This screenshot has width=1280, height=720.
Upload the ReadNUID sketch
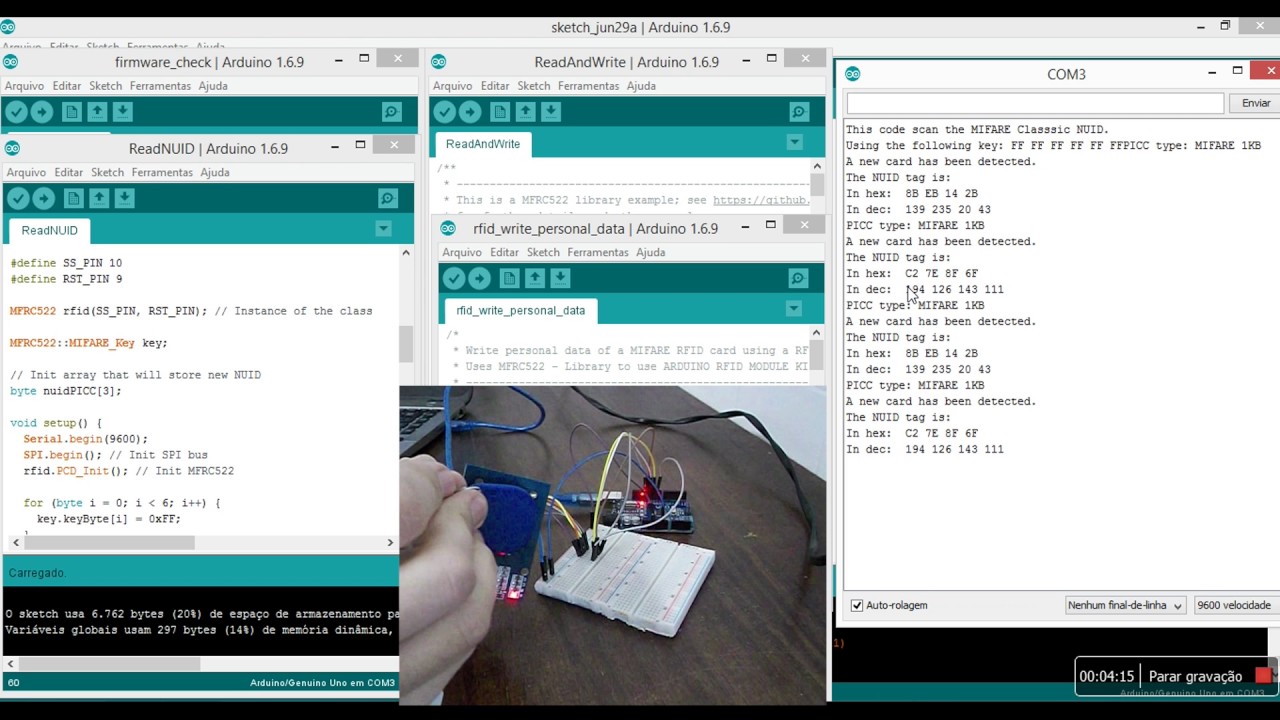point(43,198)
